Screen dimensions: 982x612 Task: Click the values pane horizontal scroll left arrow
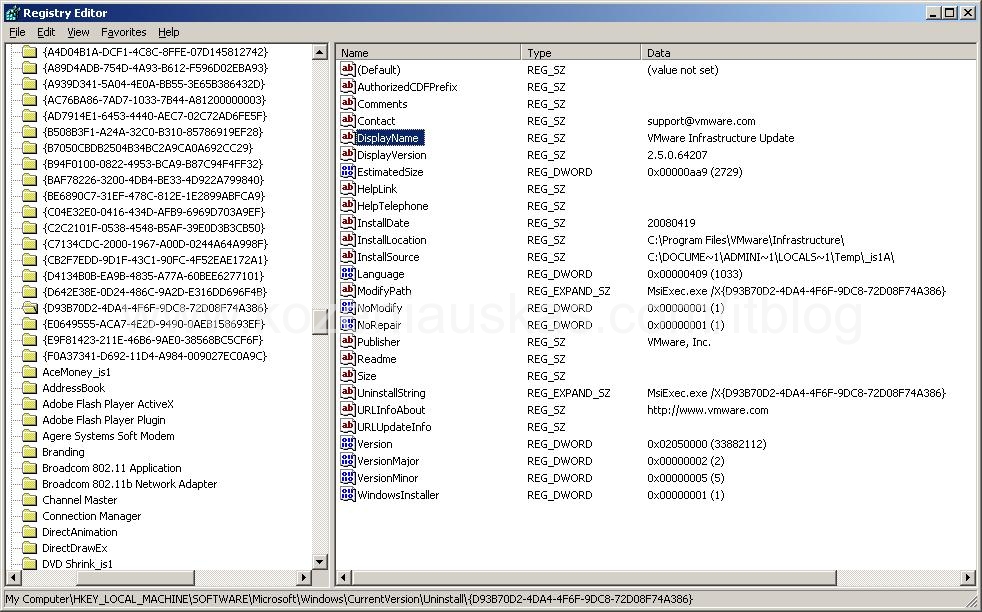pos(344,578)
